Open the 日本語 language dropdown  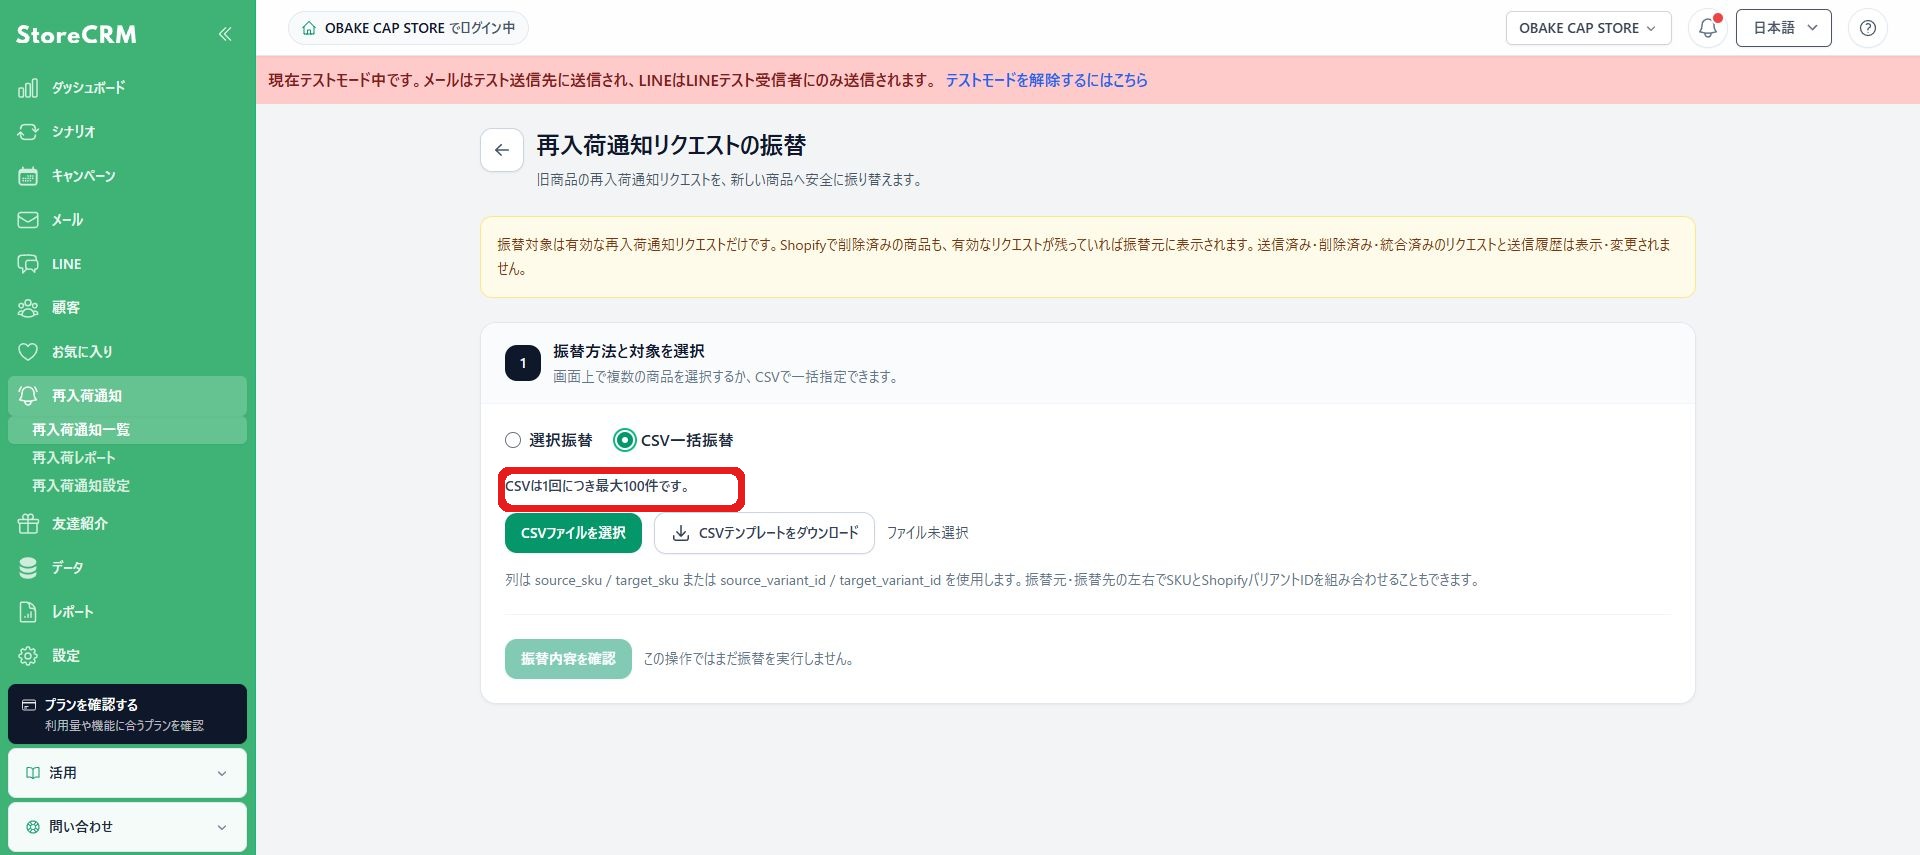1783,28
